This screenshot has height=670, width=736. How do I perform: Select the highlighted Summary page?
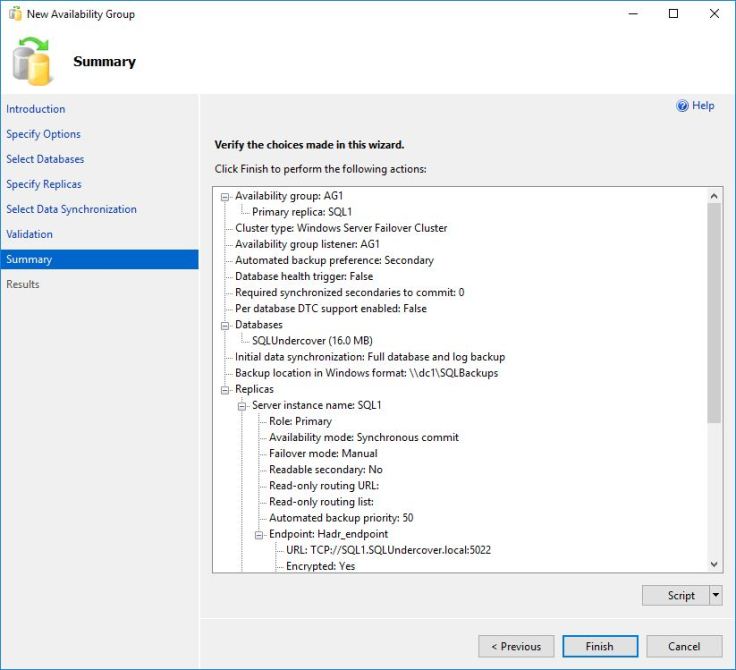[100, 259]
